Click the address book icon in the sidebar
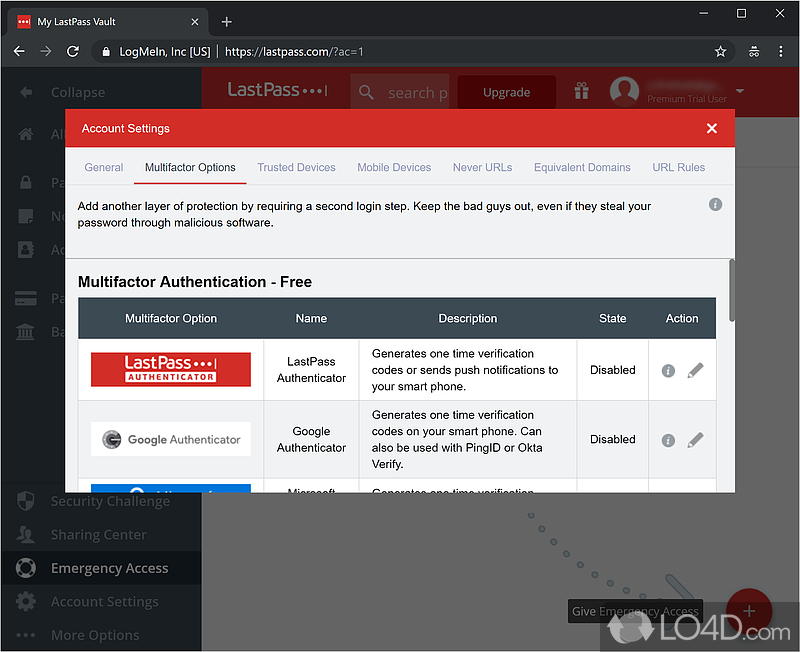800x652 pixels. point(26,249)
